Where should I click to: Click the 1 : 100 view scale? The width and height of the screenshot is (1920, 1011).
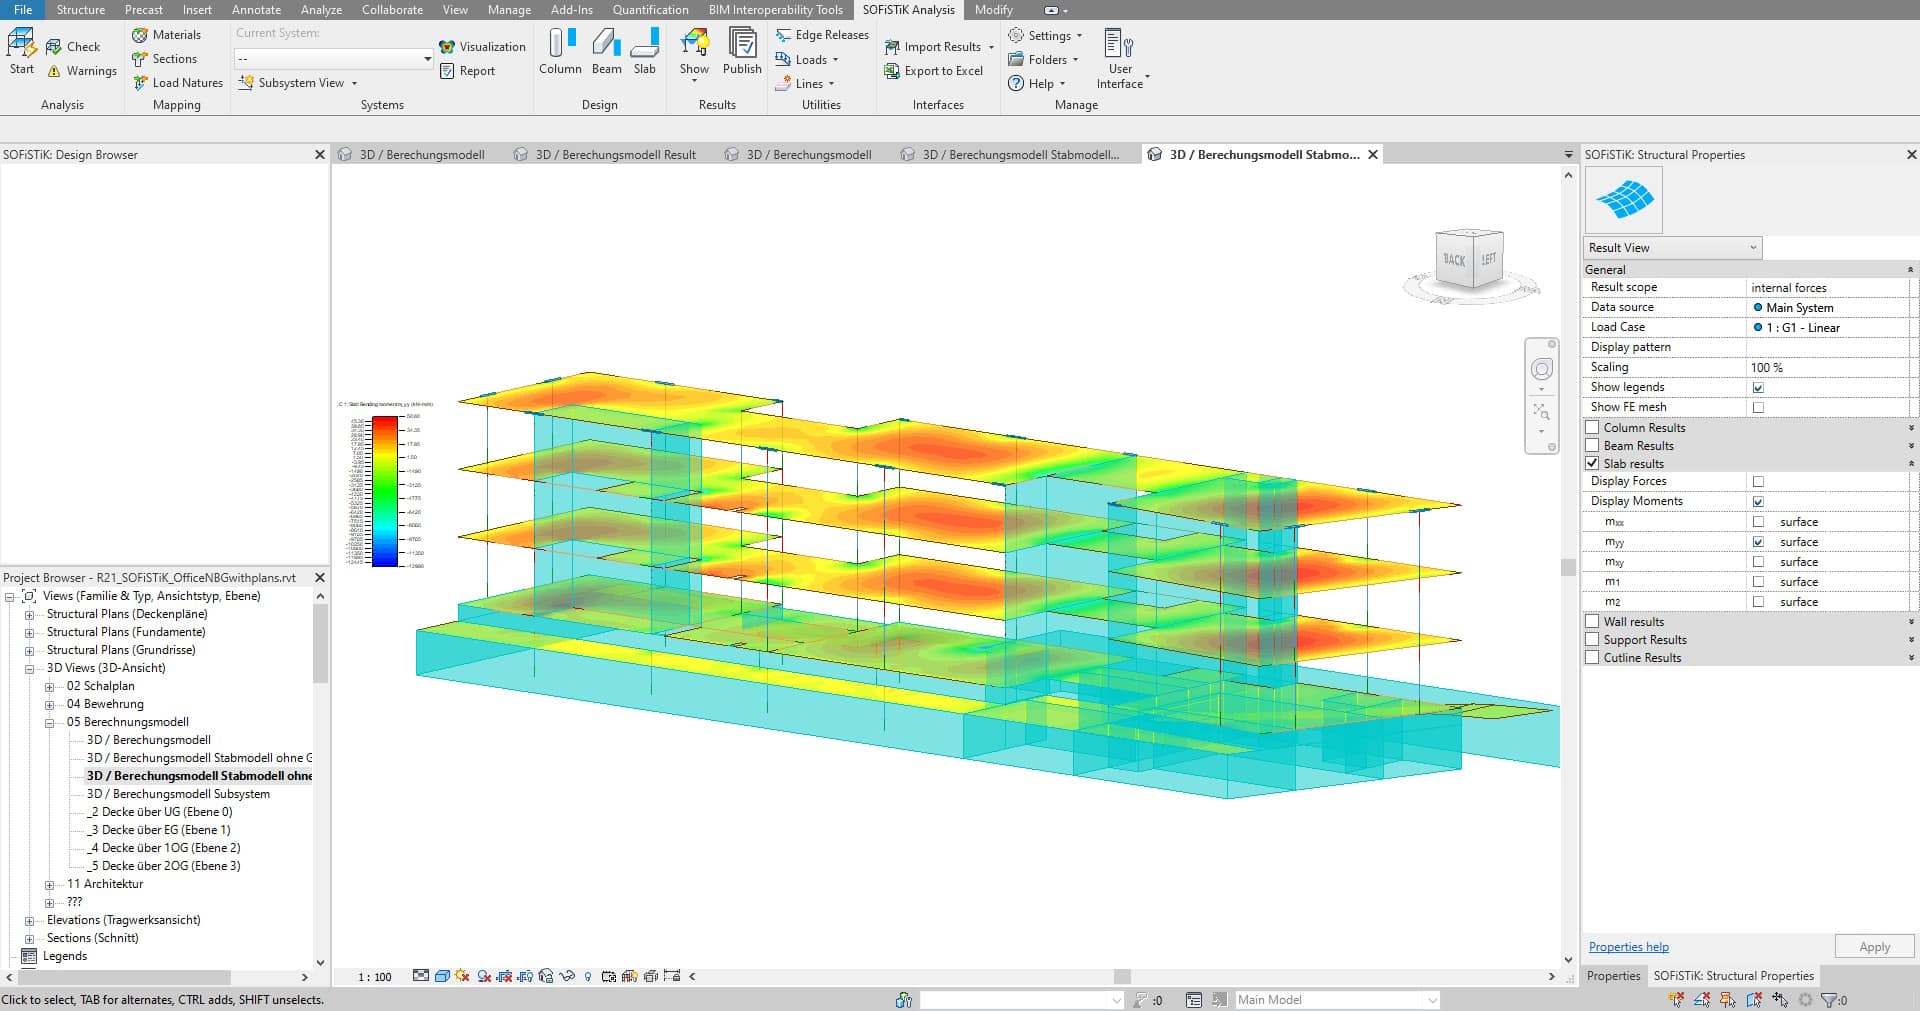[x=375, y=977]
